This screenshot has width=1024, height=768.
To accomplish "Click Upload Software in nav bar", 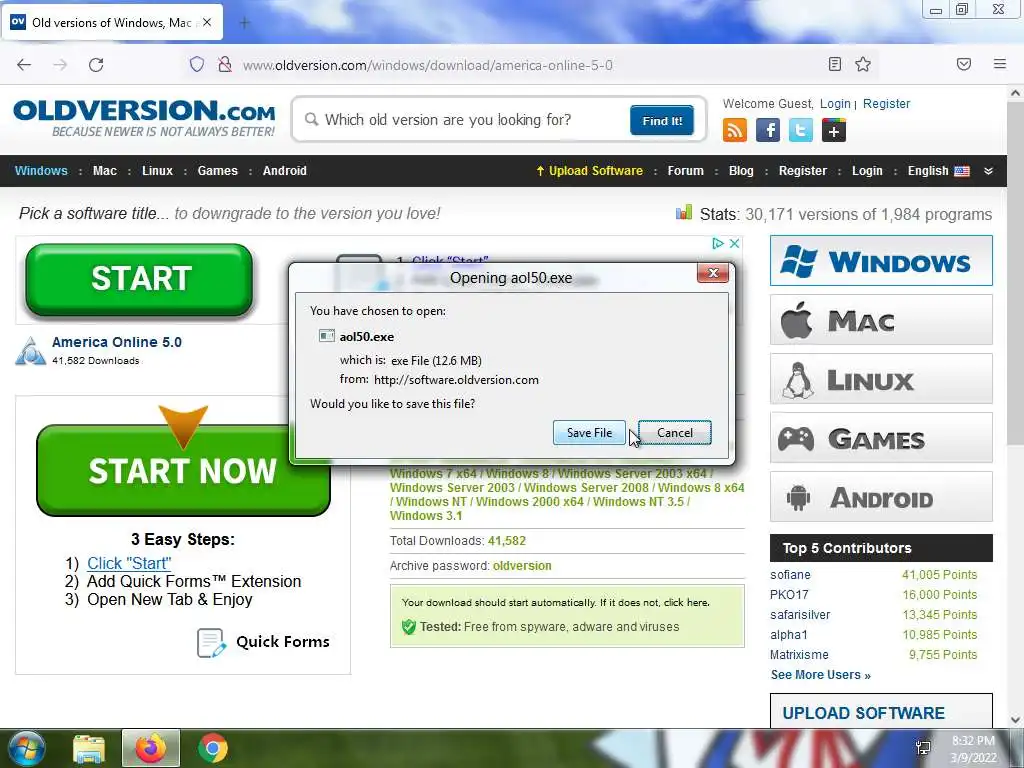I will coord(589,171).
